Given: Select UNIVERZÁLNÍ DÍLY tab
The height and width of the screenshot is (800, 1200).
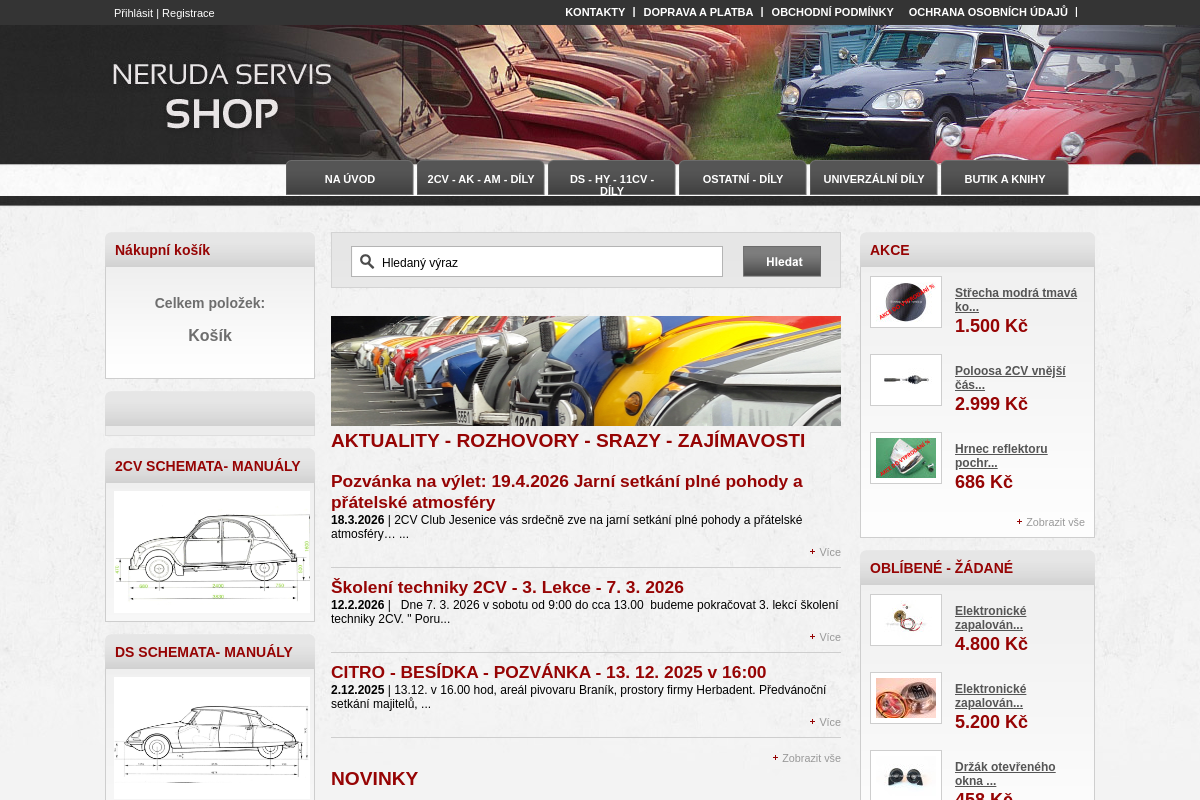Looking at the screenshot, I should coord(874,179).
